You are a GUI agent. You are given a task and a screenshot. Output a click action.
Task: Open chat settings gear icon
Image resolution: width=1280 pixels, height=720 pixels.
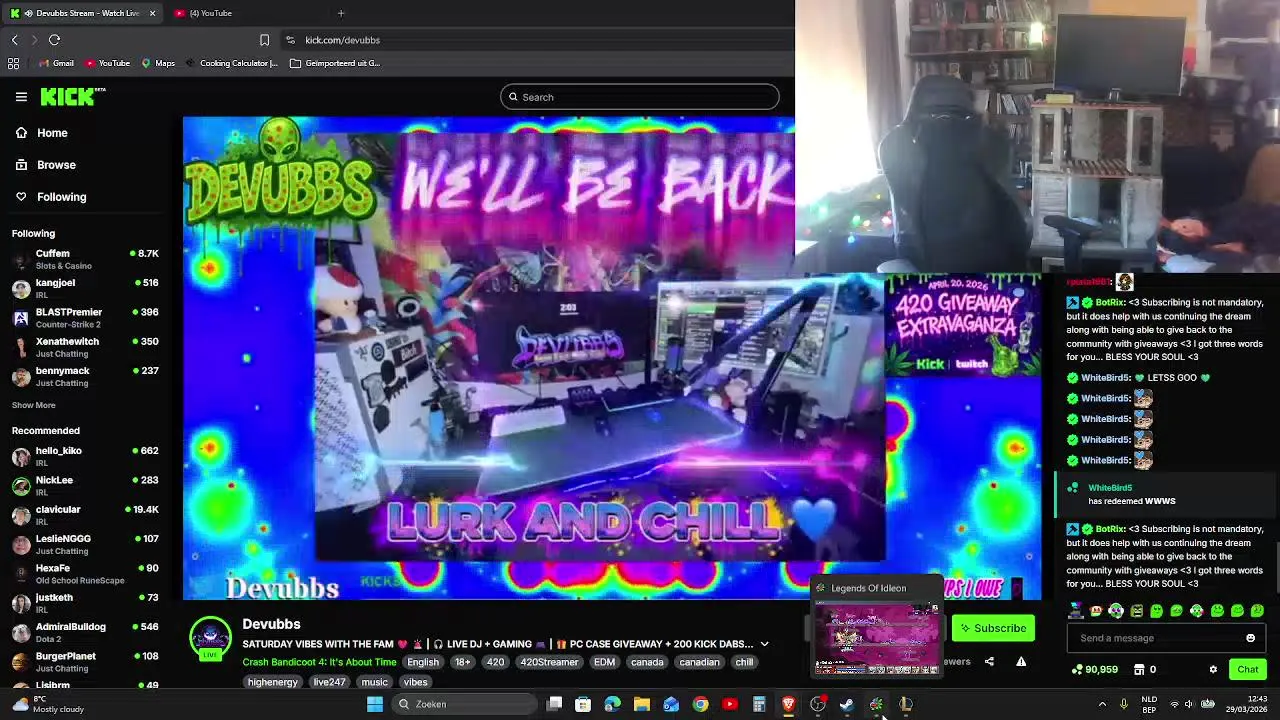point(1213,669)
